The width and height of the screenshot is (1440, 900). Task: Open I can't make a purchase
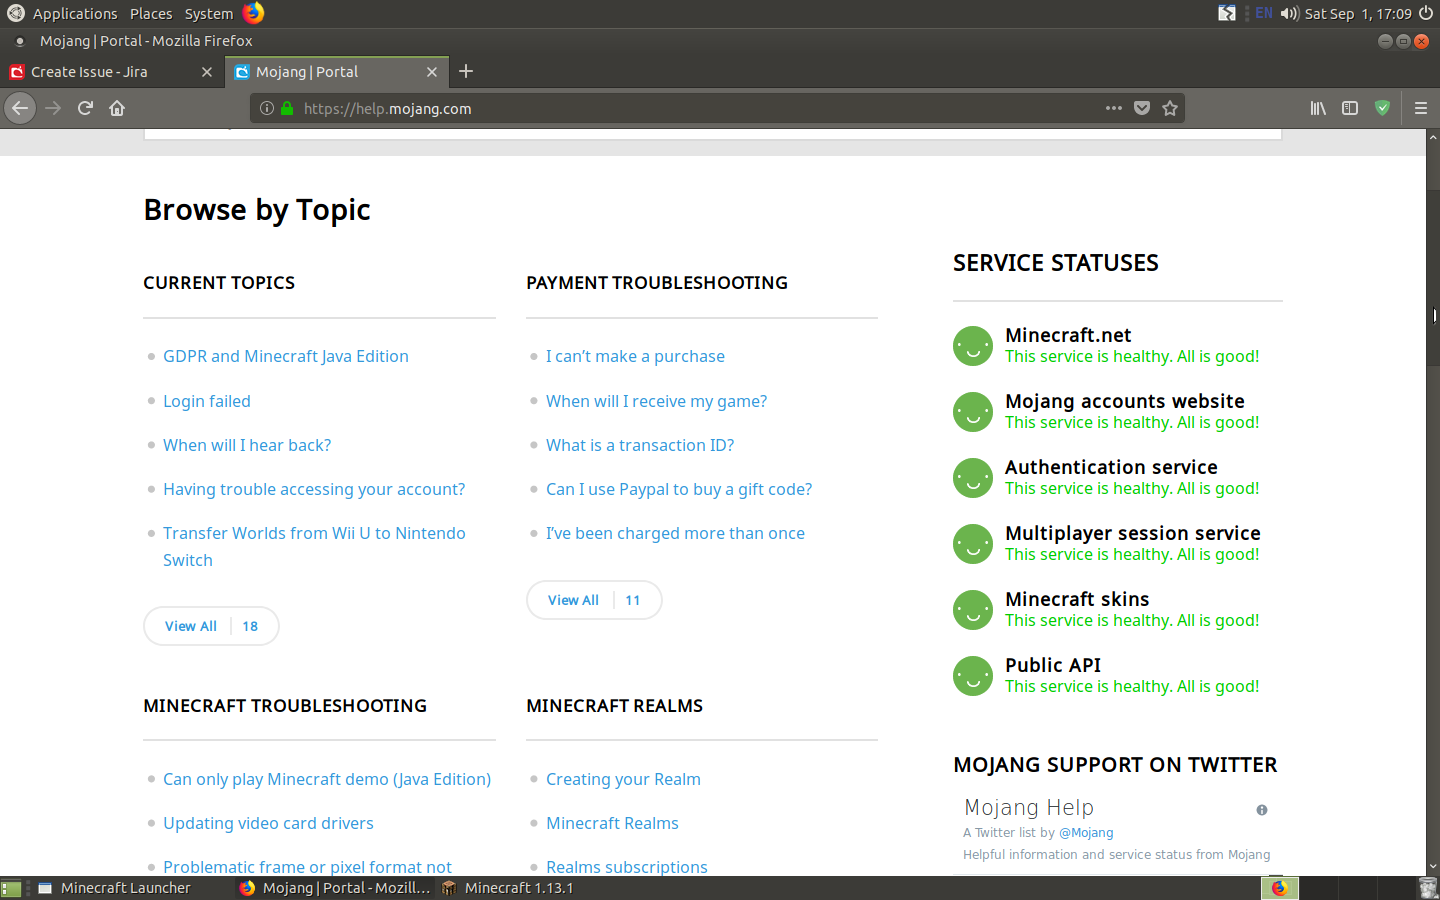(x=635, y=356)
